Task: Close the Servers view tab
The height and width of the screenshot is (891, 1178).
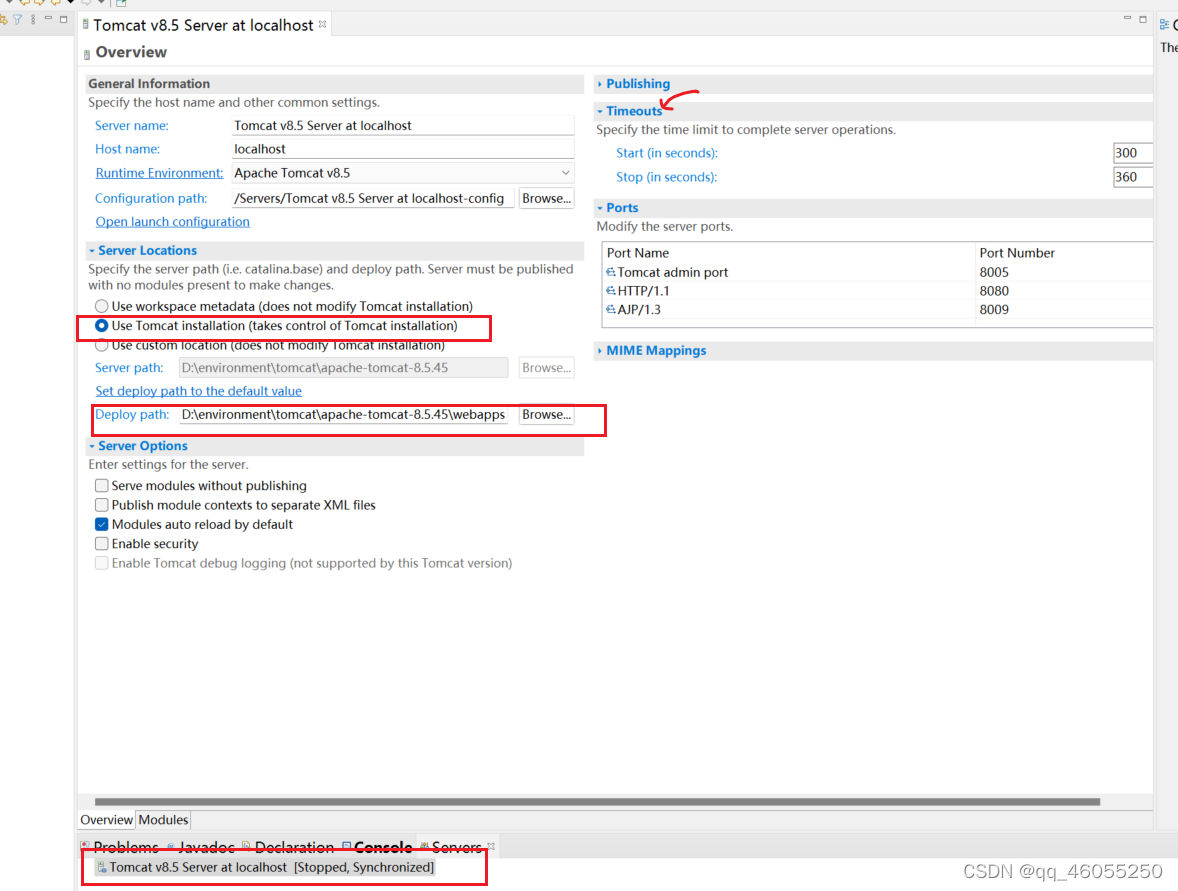Action: tap(491, 847)
